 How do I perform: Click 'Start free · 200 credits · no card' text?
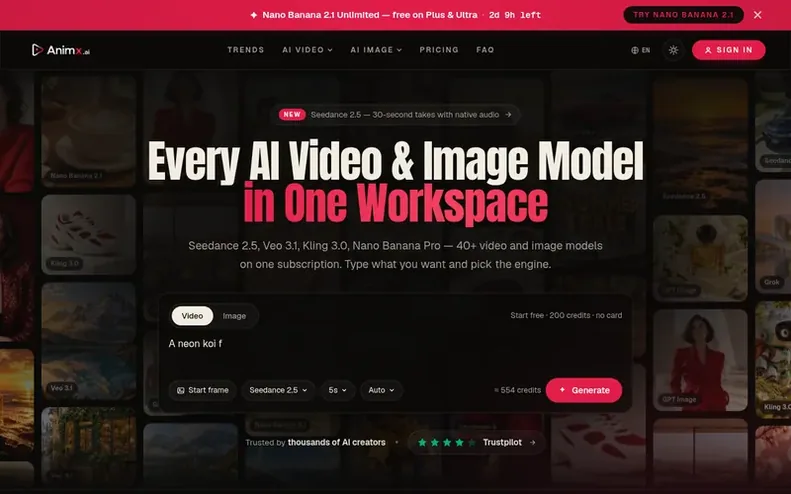point(566,315)
